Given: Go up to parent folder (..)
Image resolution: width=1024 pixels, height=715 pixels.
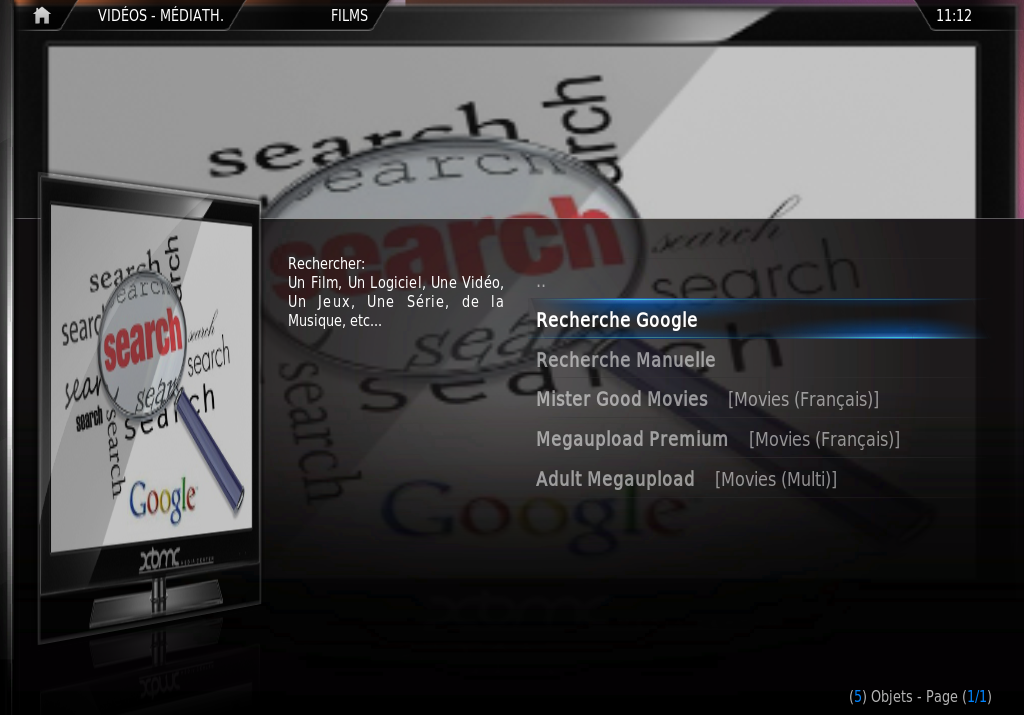Looking at the screenshot, I should (x=541, y=283).
